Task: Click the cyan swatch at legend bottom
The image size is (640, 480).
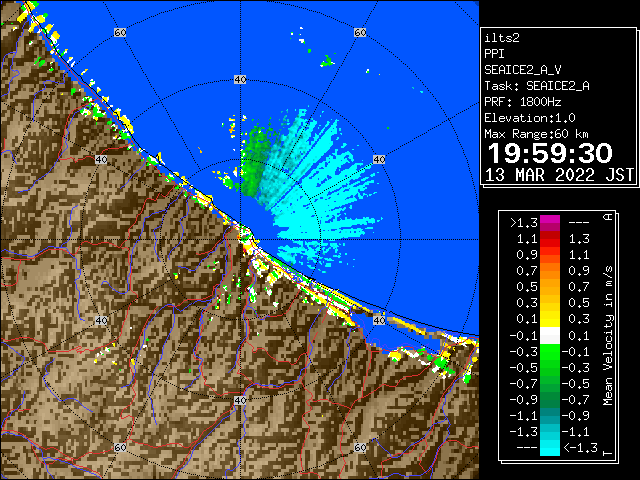Action: (x=550, y=448)
